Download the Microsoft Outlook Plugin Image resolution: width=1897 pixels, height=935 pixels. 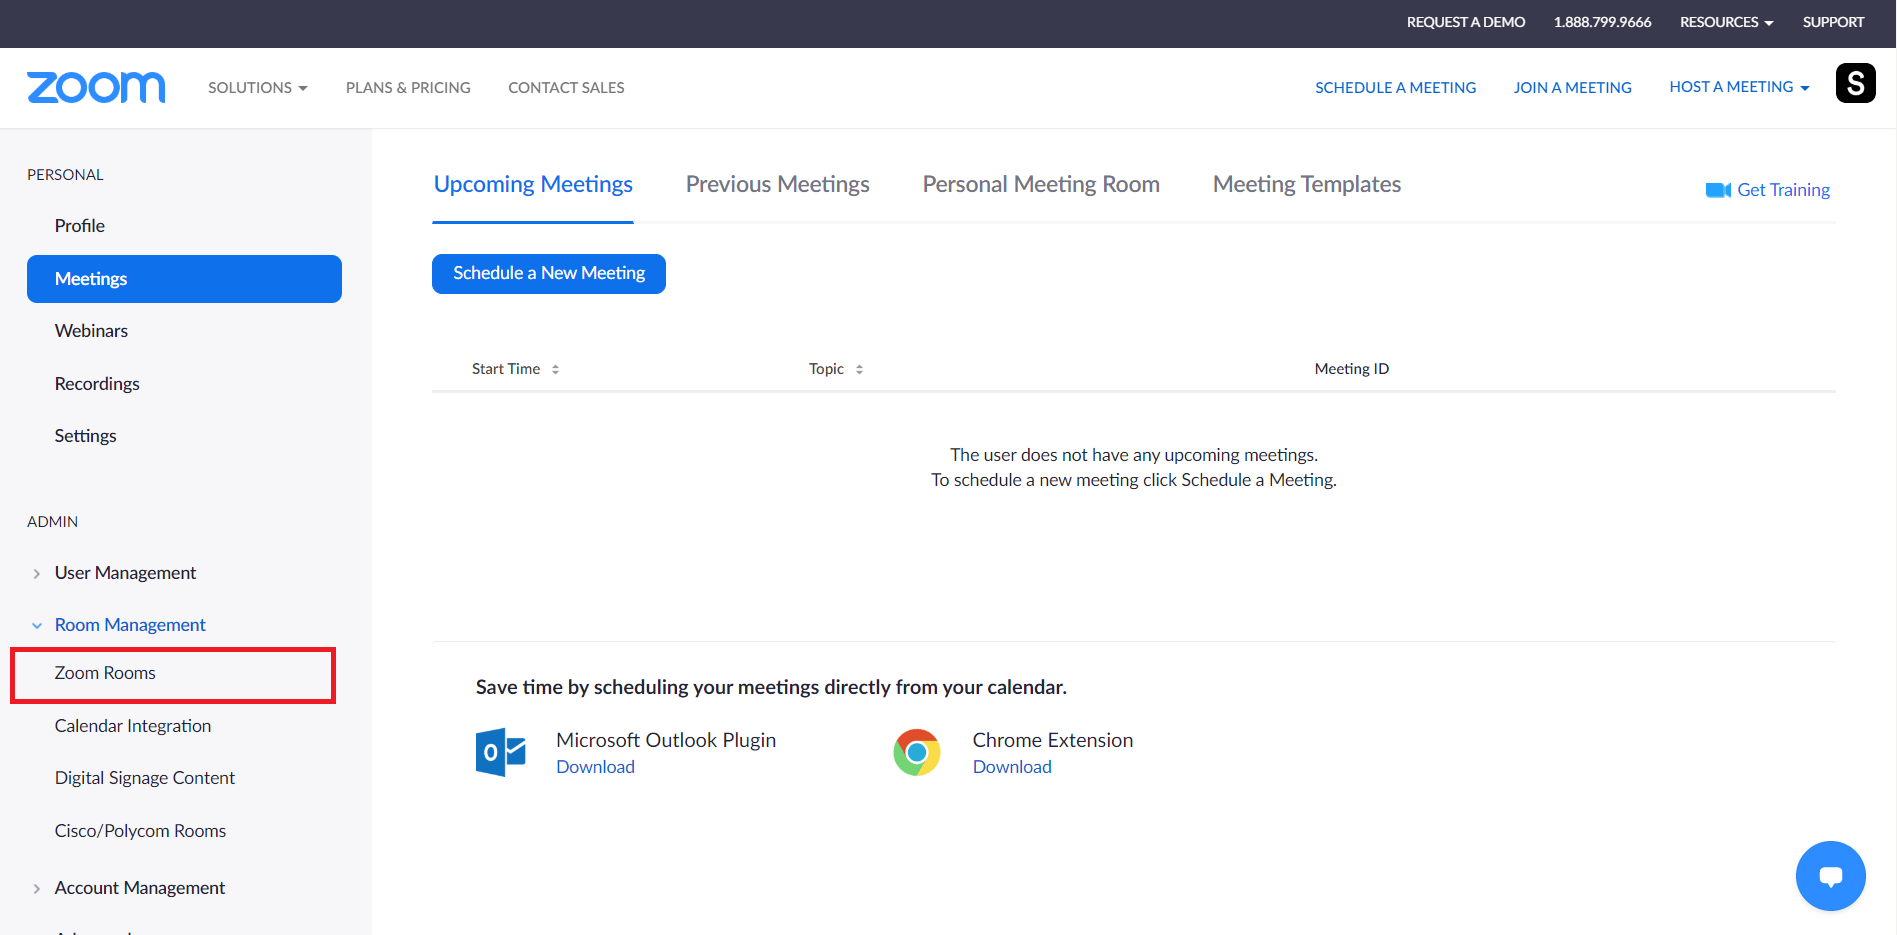point(595,767)
